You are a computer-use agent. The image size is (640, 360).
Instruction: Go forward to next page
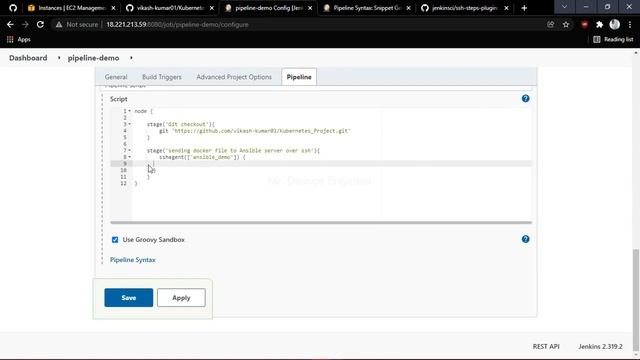pos(25,24)
